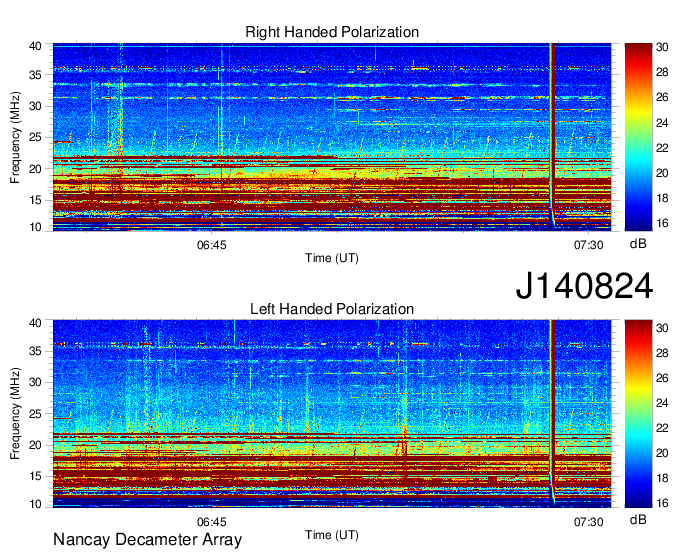Click the 07:30 tick of Right Handed plot
This screenshot has width=680, height=552.
click(x=588, y=245)
